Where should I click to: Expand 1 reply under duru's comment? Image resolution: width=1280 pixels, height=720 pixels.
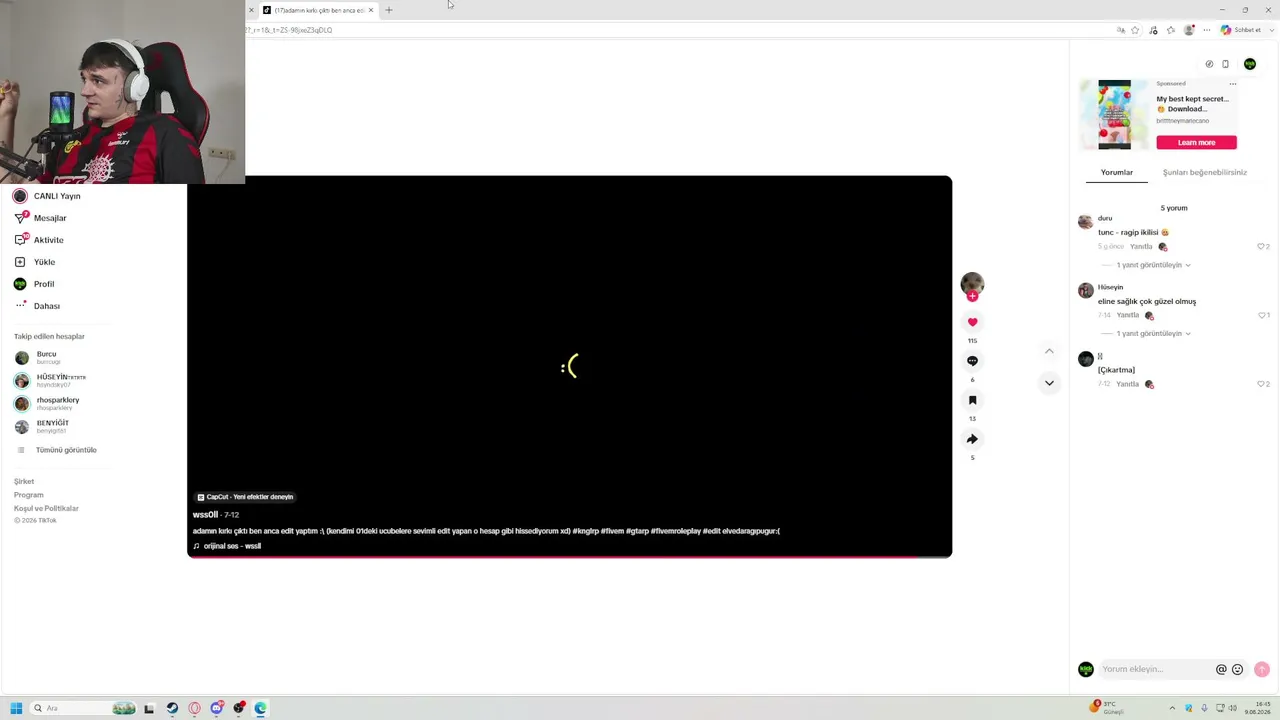pos(1153,265)
